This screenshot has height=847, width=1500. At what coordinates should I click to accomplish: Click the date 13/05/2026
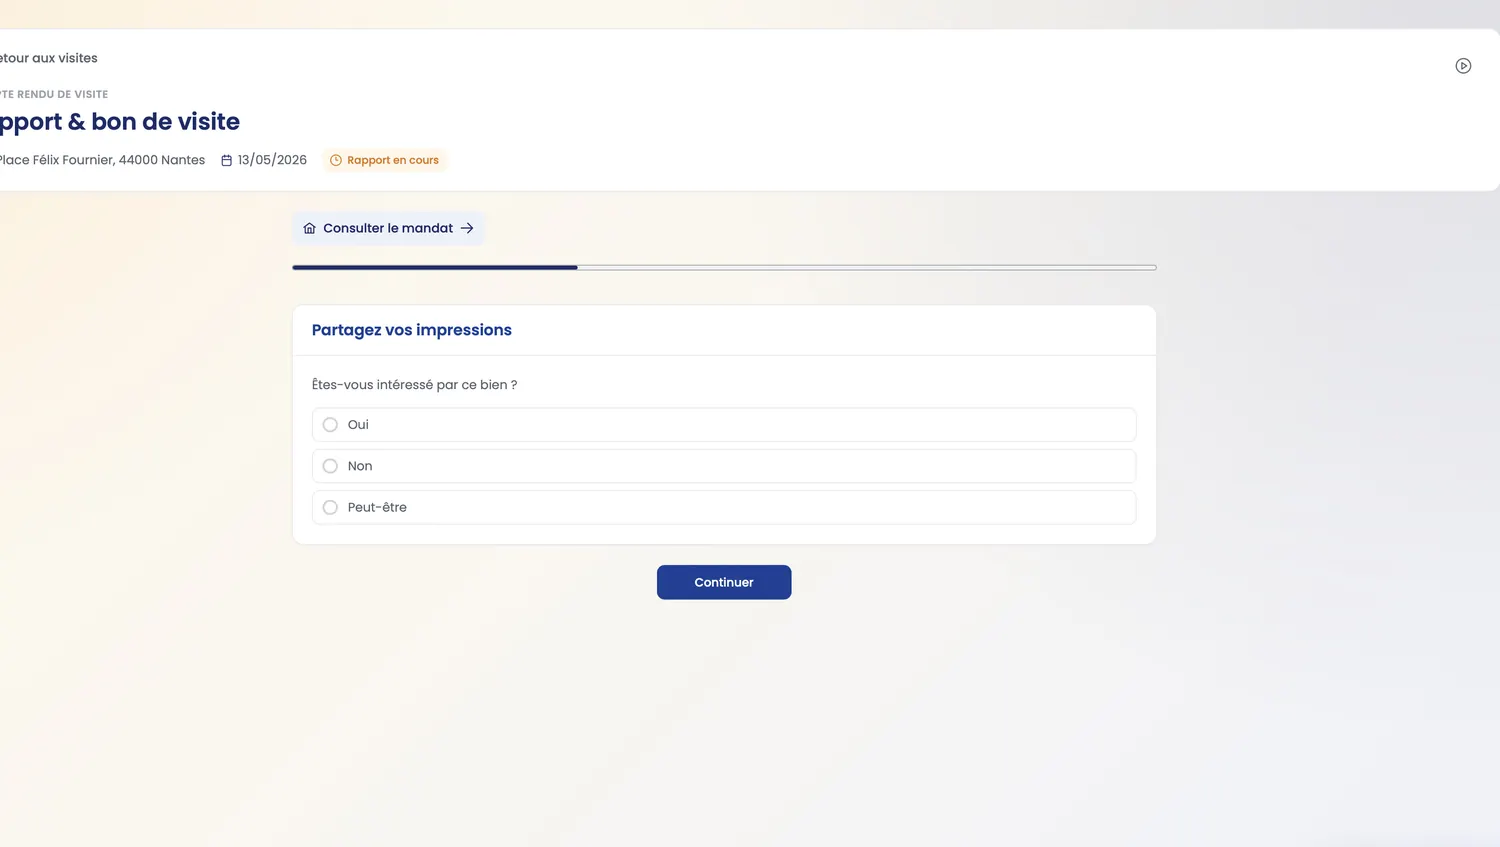point(272,160)
